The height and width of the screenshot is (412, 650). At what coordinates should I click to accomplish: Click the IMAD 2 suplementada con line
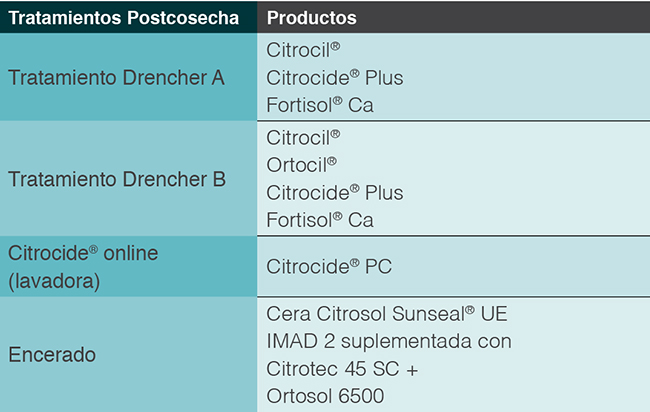click(389, 341)
